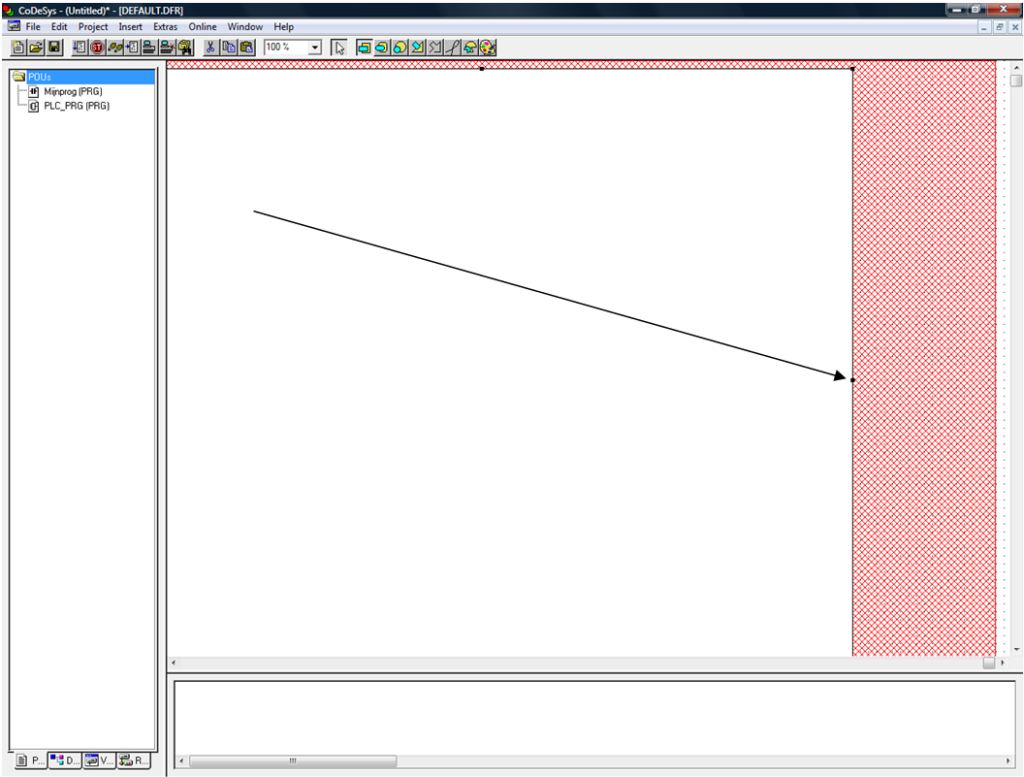
Task: Click the Save icon in toolbar
Action: [53, 47]
